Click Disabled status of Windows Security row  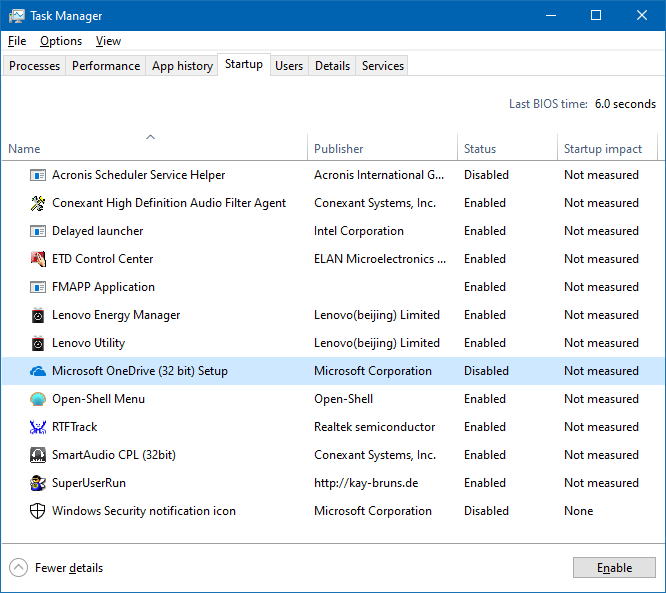click(486, 511)
